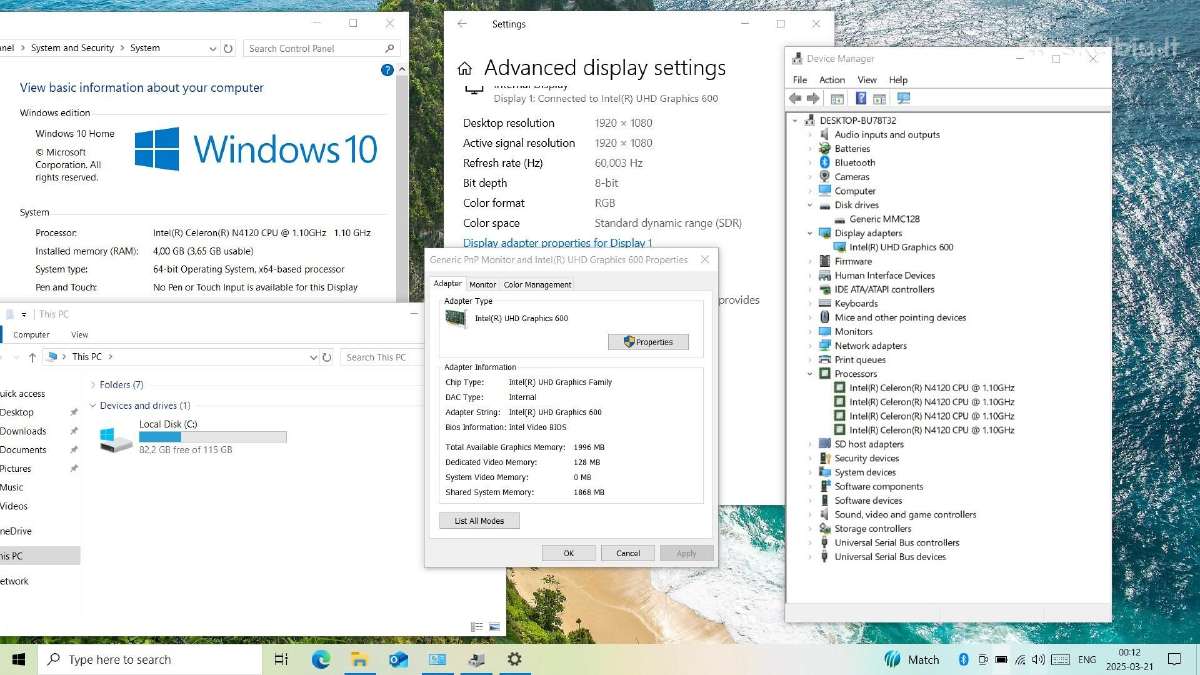Open Microsoft Edge from the taskbar

tap(321, 659)
